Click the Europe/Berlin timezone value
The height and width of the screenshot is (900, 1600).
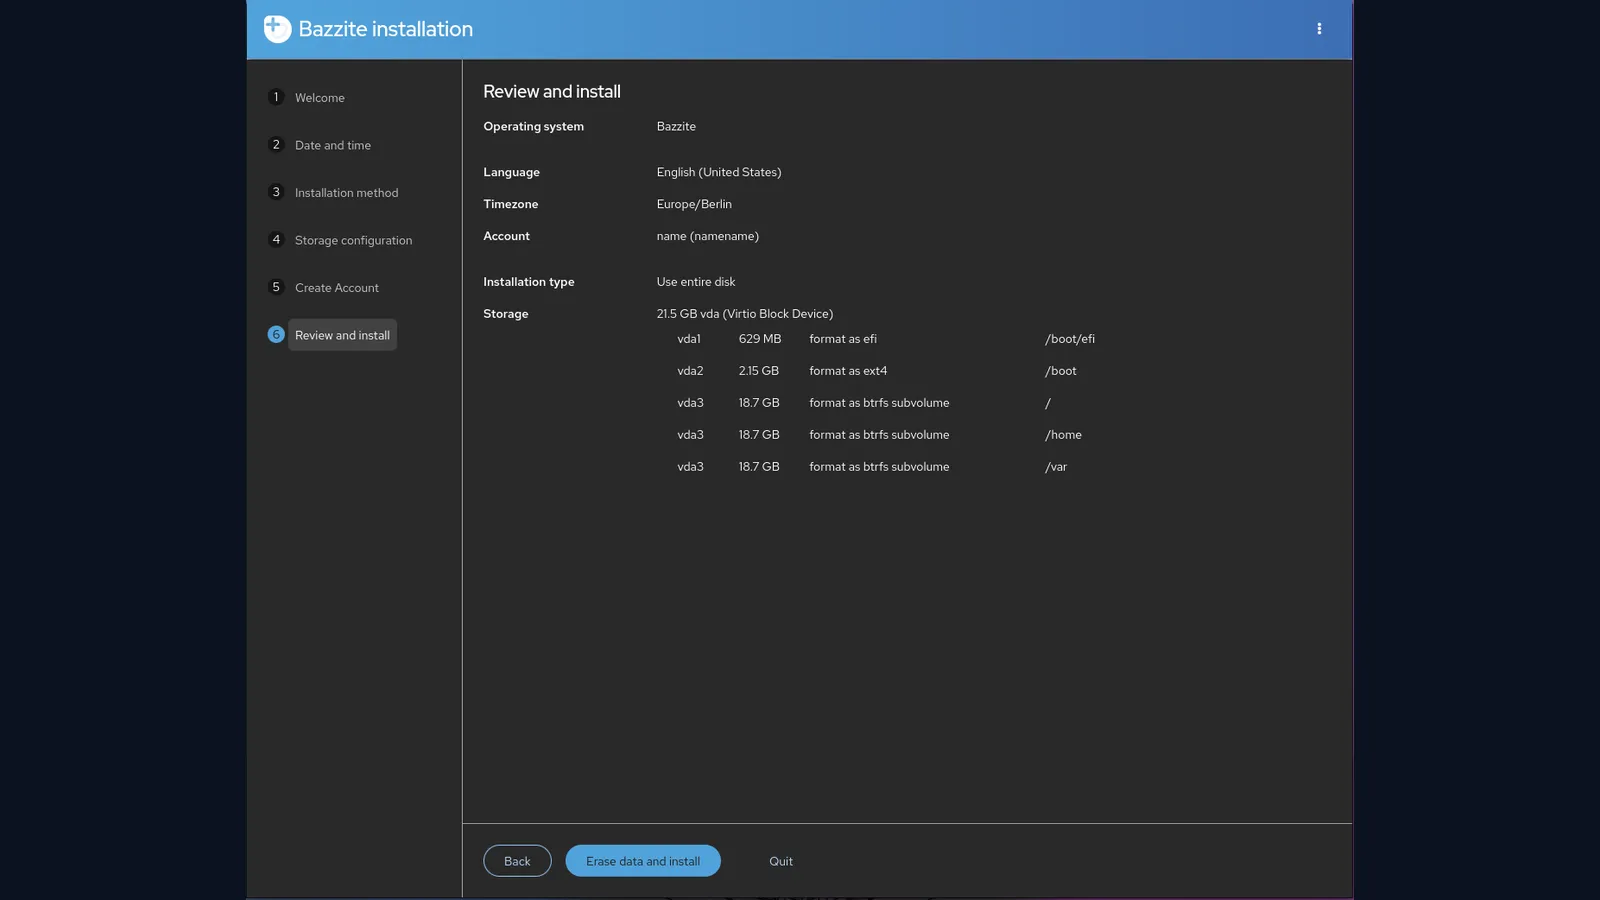[694, 204]
